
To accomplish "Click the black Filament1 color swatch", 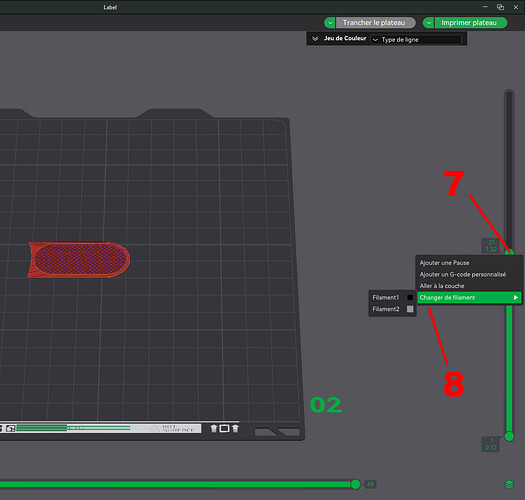I will [410, 297].
